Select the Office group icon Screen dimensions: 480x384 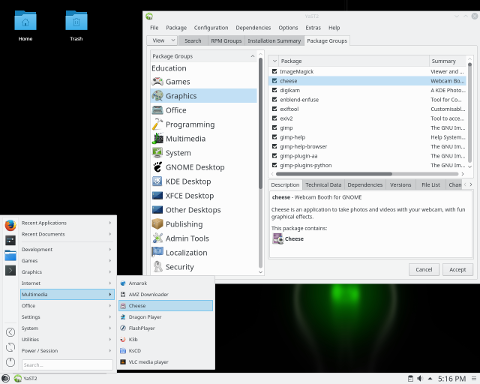click(x=157, y=110)
